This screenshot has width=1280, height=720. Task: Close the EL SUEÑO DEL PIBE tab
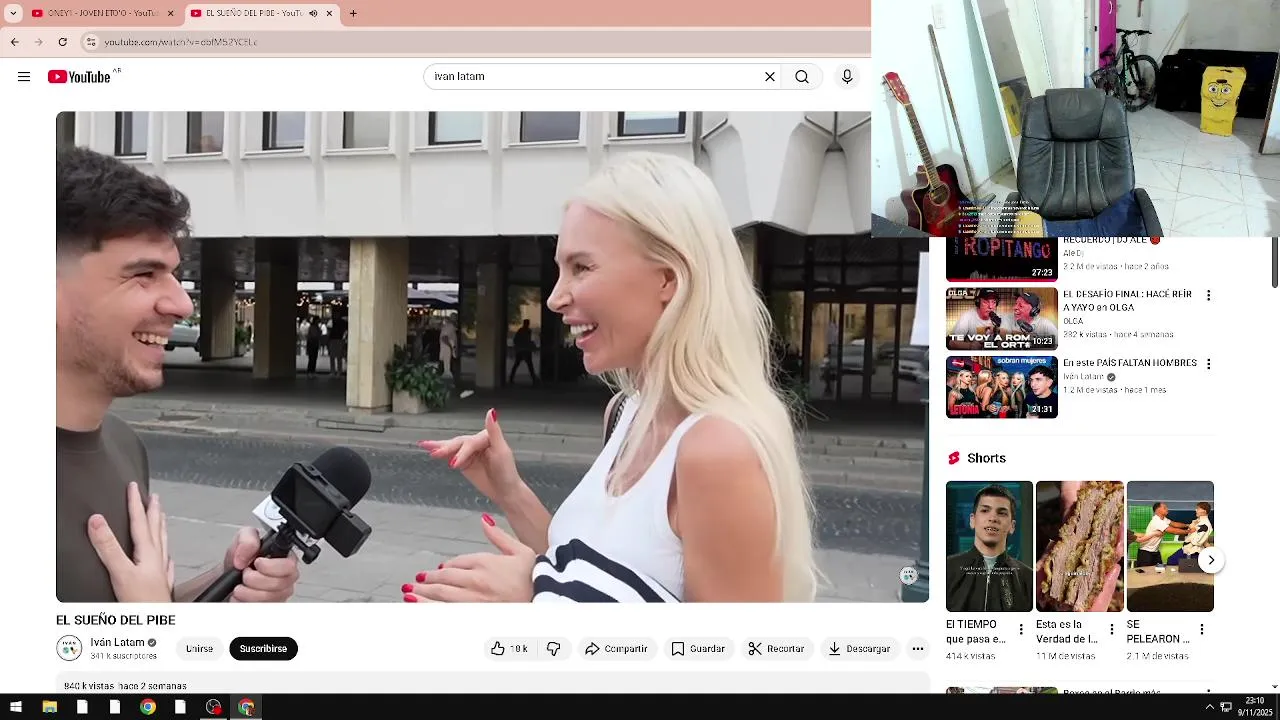coord(329,14)
